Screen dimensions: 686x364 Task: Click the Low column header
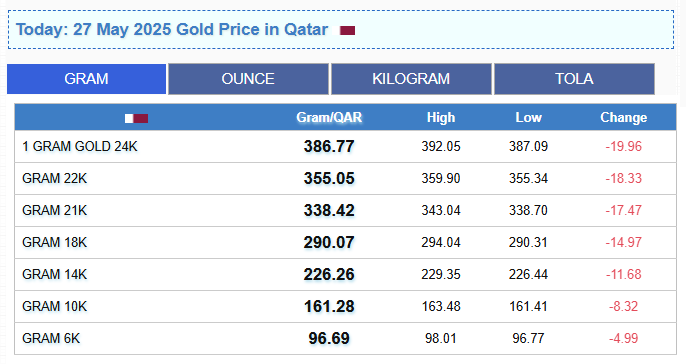(x=528, y=117)
